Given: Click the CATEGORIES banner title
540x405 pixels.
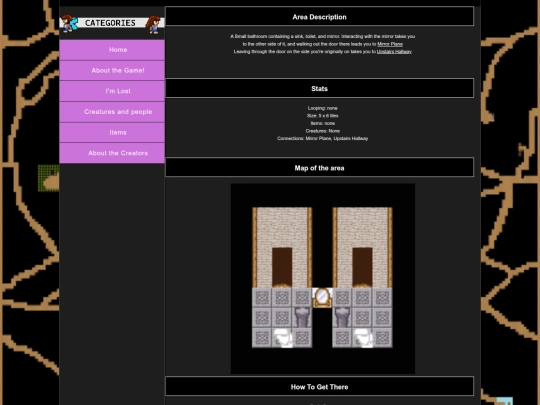Looking at the screenshot, I should (110, 23).
